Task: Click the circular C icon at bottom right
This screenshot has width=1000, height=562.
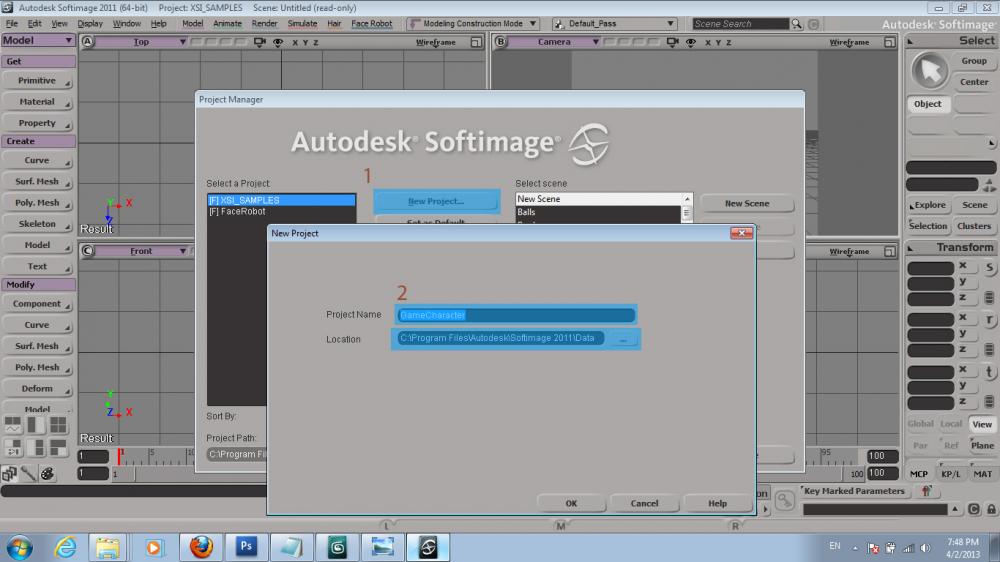Action: [974, 509]
